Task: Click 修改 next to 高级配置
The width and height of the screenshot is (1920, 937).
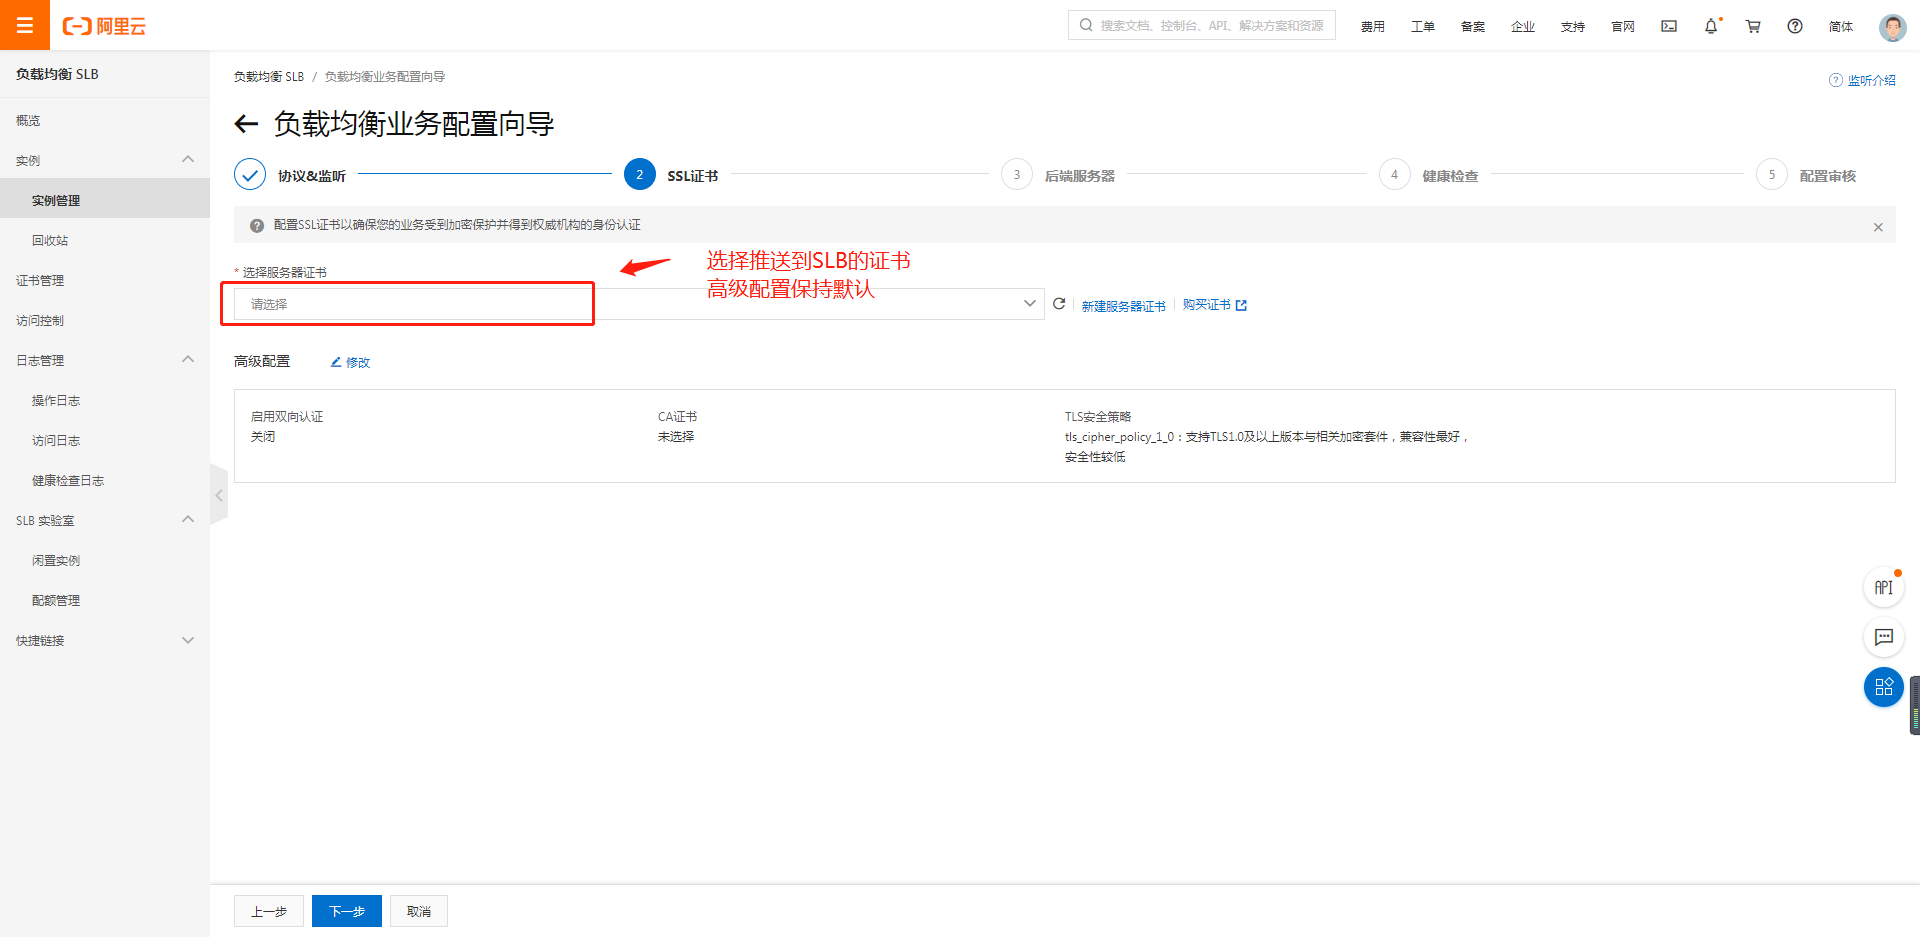Action: tap(351, 362)
